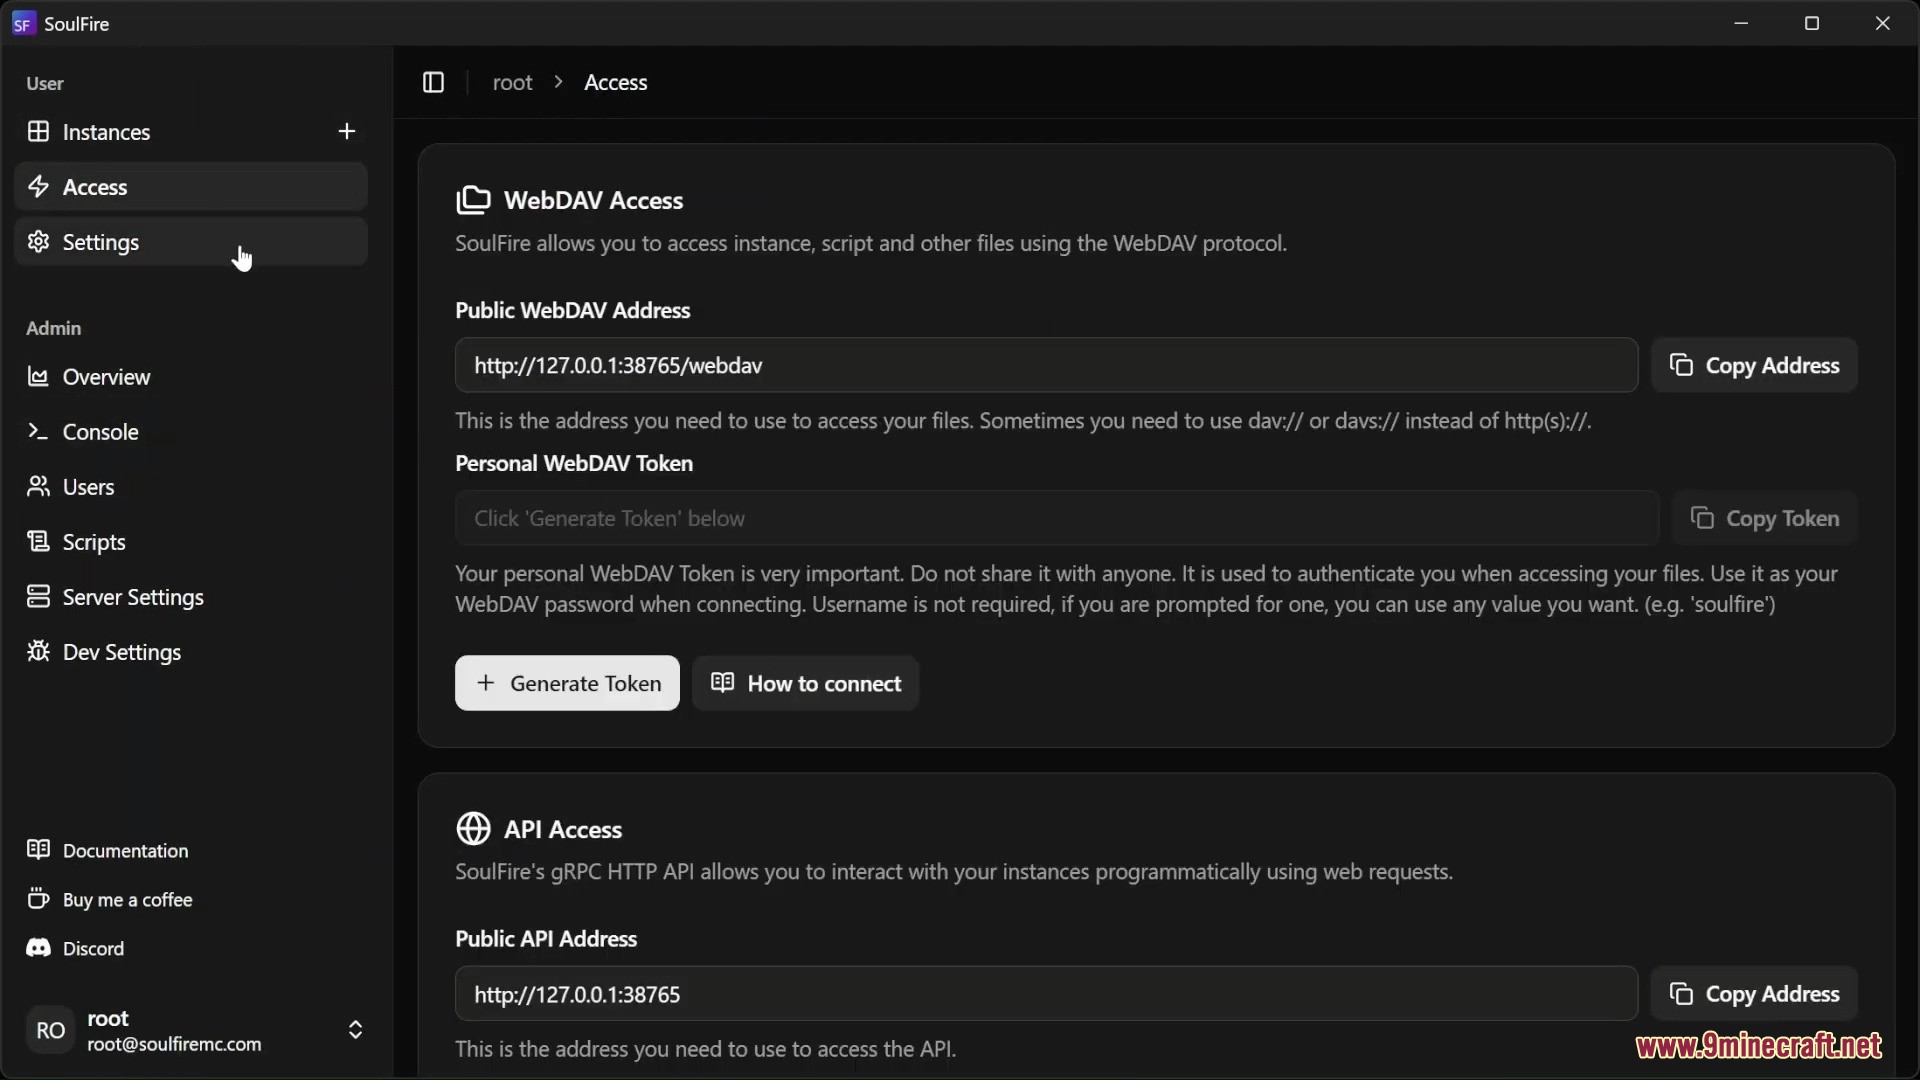Click the Access breadcrumb

click(615, 82)
